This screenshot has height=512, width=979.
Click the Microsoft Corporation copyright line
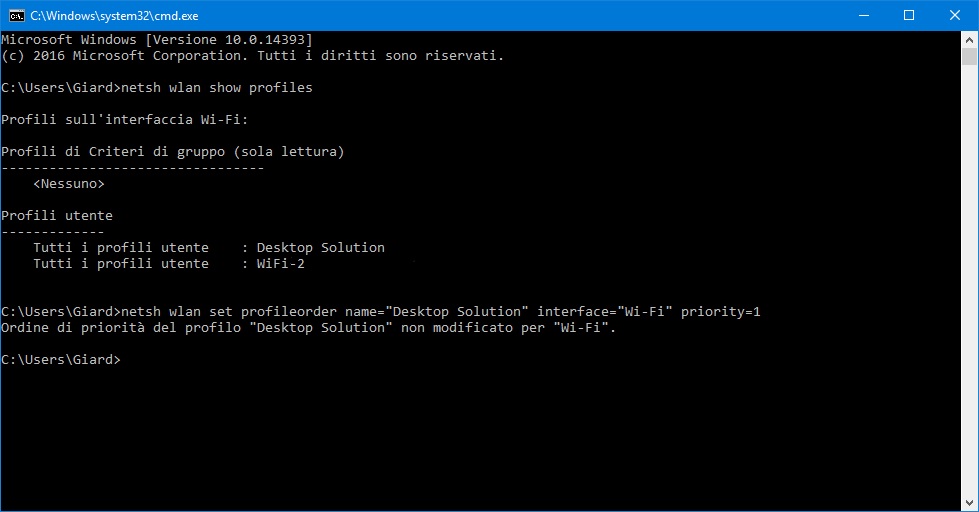point(252,56)
